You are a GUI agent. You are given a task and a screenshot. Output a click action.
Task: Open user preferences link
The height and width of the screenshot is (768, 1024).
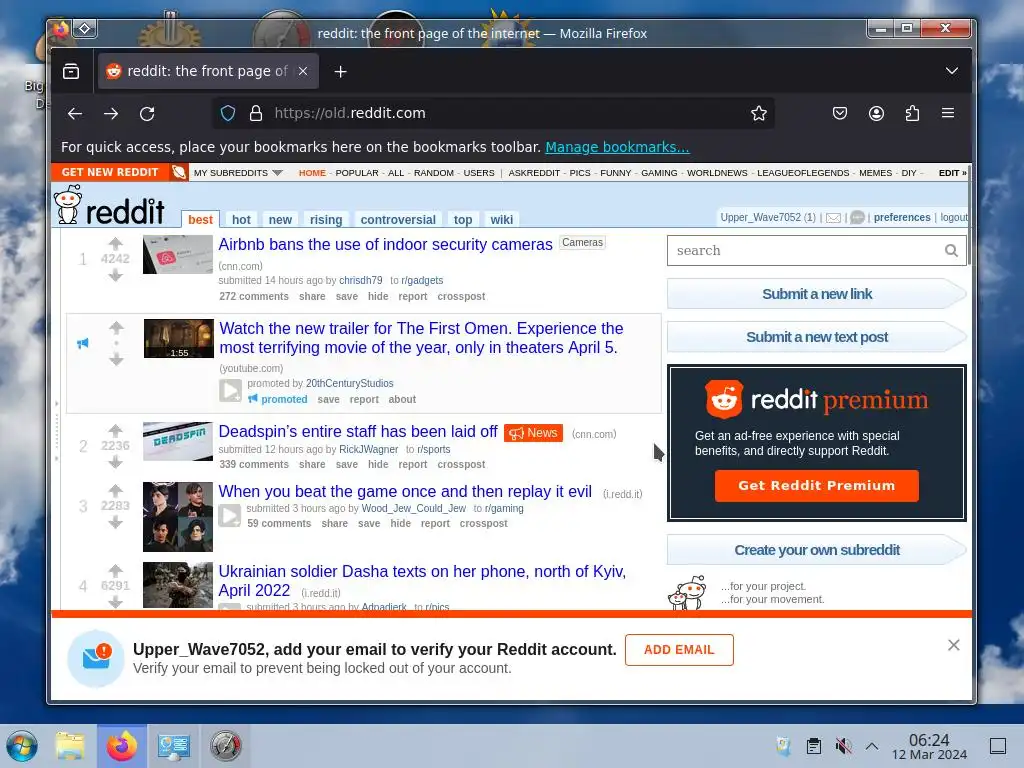(901, 217)
